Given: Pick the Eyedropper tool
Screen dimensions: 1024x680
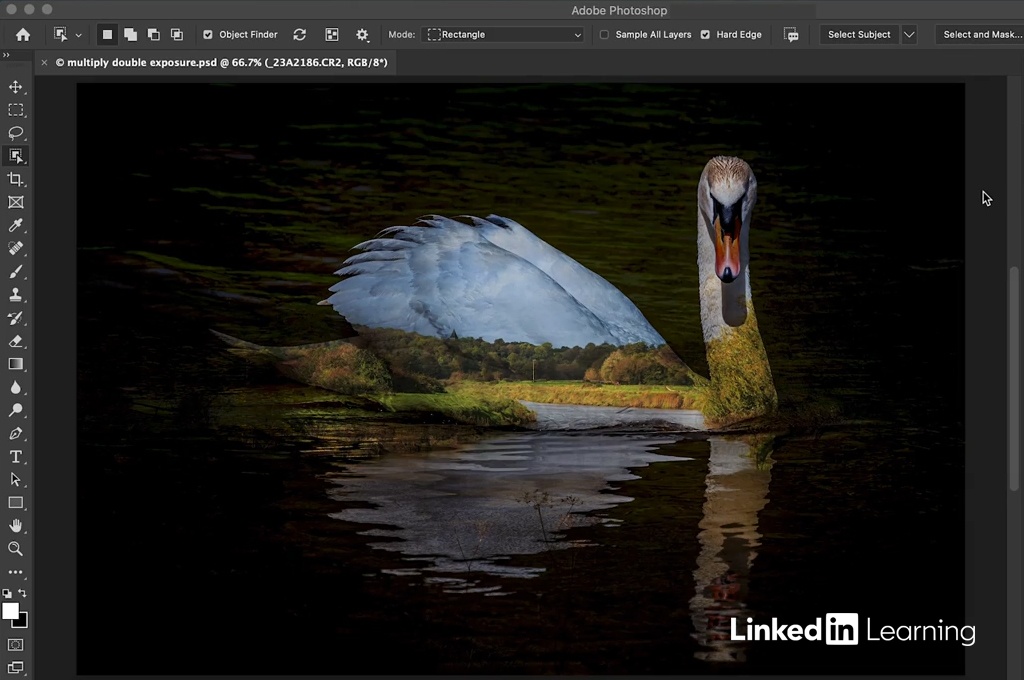Looking at the screenshot, I should (16, 225).
